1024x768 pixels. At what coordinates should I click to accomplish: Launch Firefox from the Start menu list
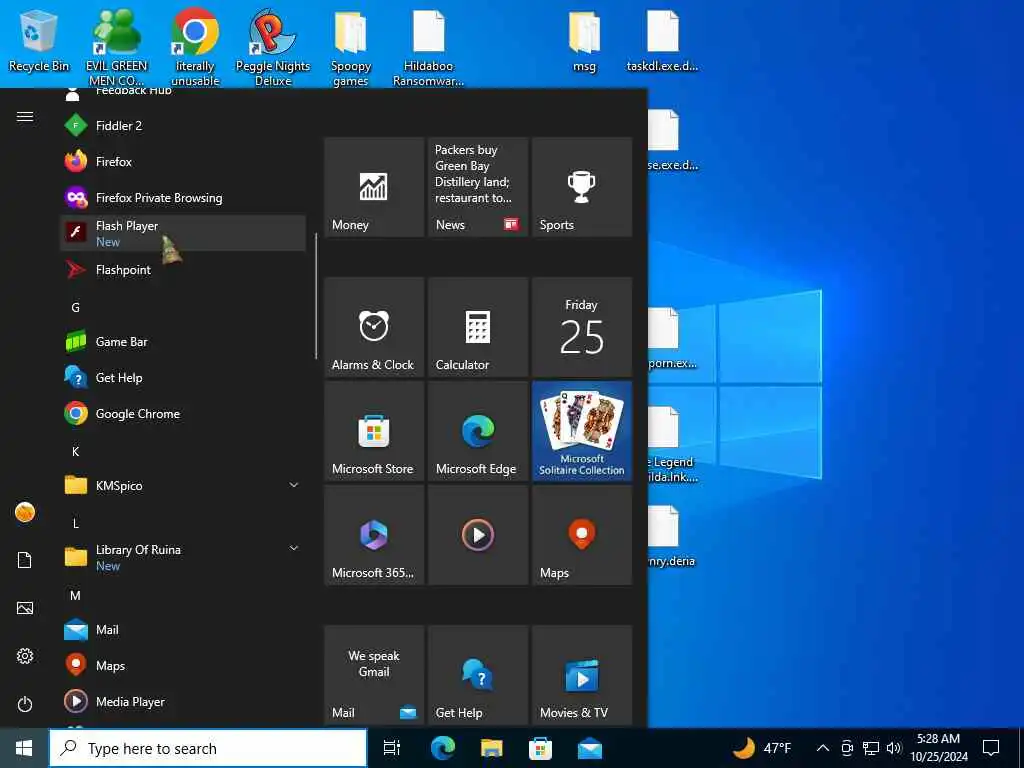point(182,161)
